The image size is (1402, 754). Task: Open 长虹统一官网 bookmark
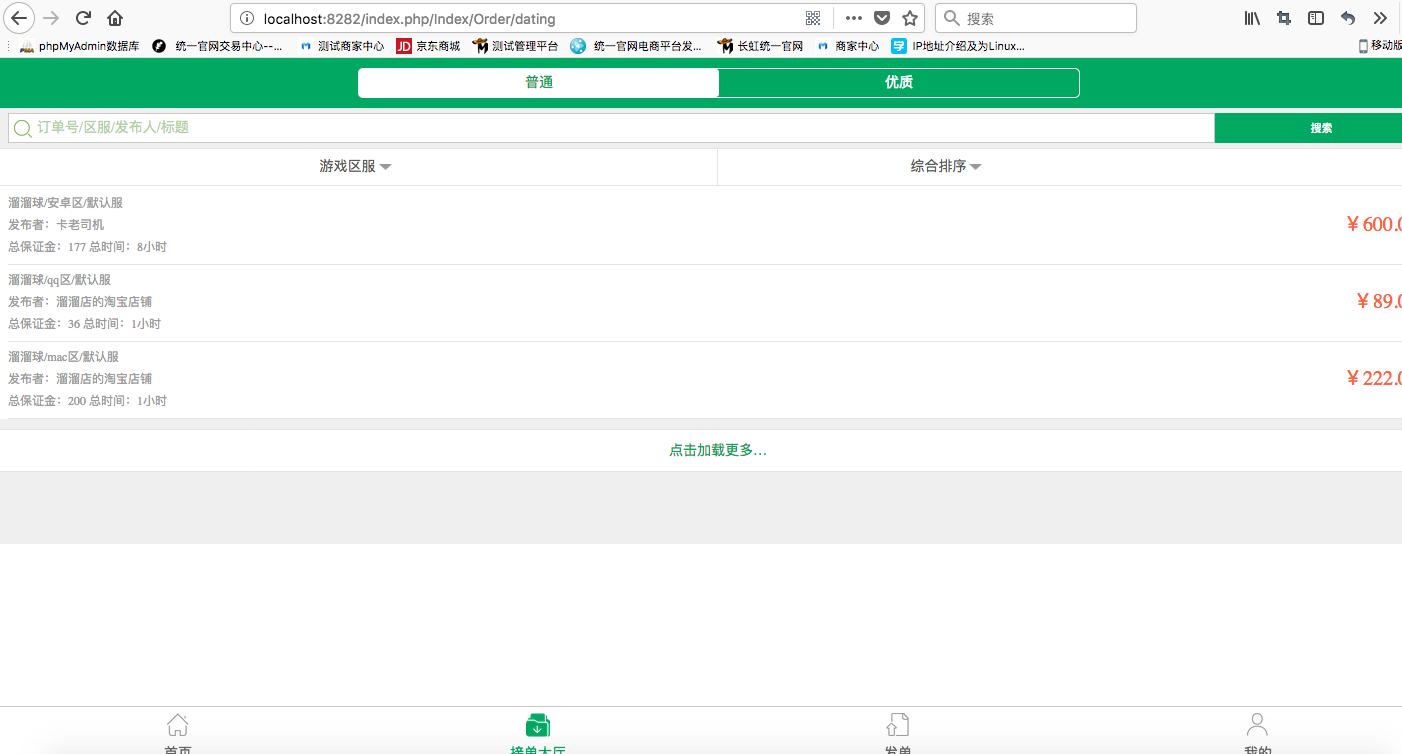pyautogui.click(x=760, y=46)
